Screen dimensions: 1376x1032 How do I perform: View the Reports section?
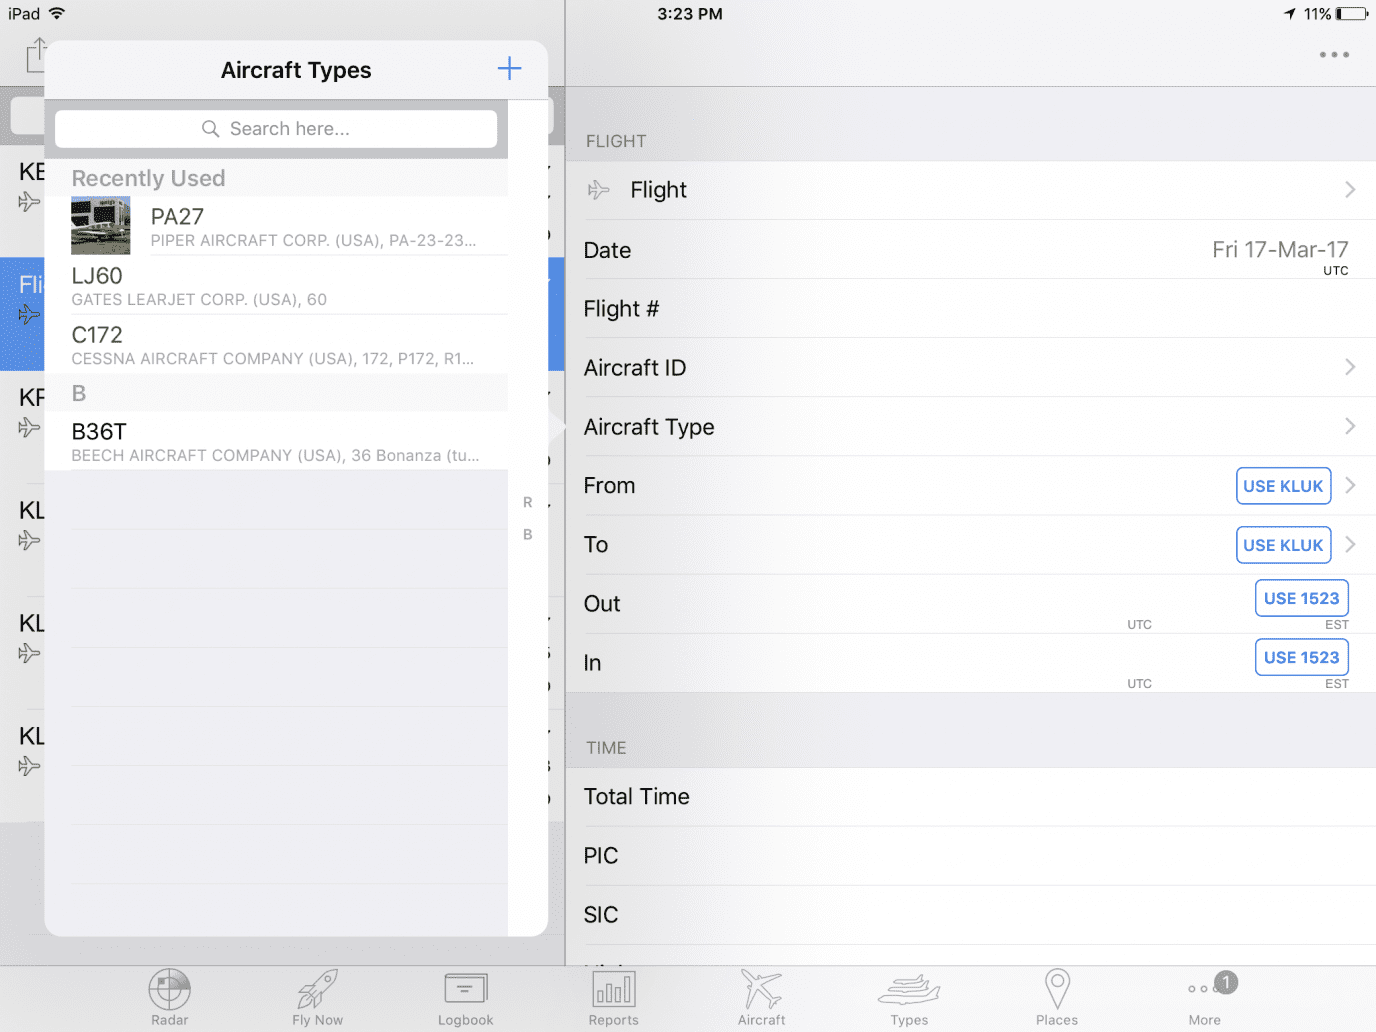click(x=612, y=995)
